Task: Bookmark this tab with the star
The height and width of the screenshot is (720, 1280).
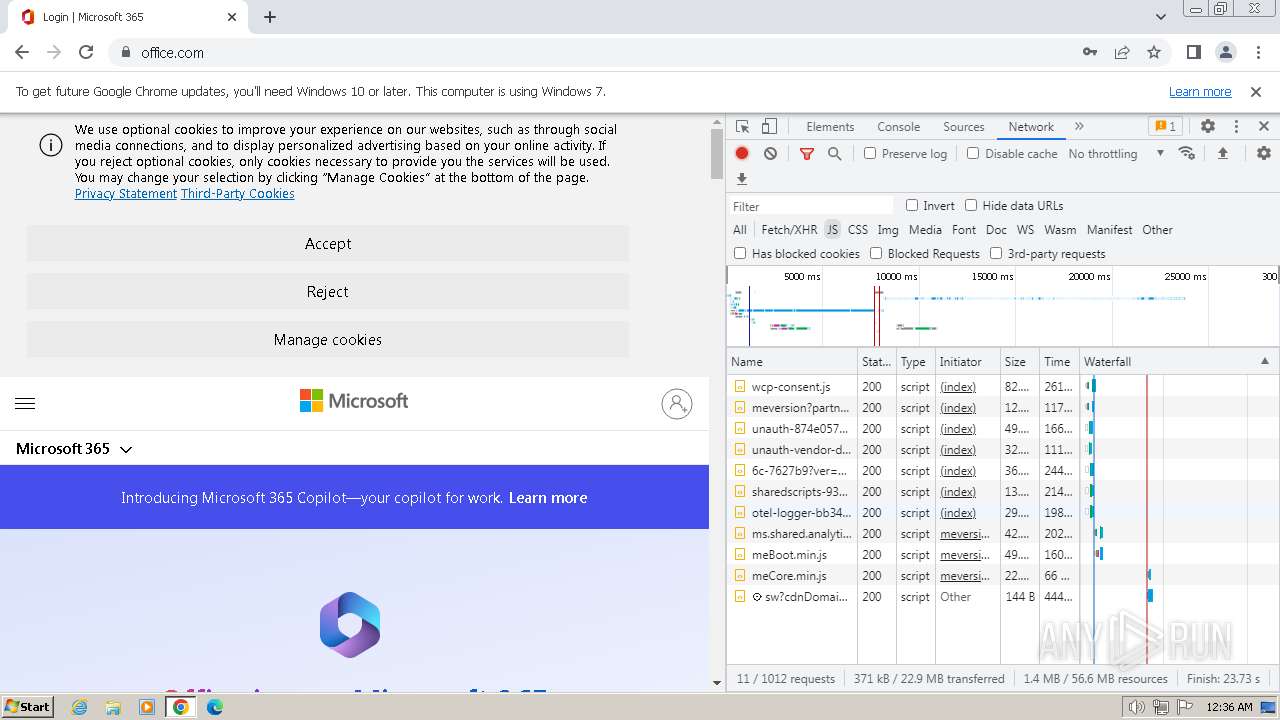Action: pos(1154,52)
